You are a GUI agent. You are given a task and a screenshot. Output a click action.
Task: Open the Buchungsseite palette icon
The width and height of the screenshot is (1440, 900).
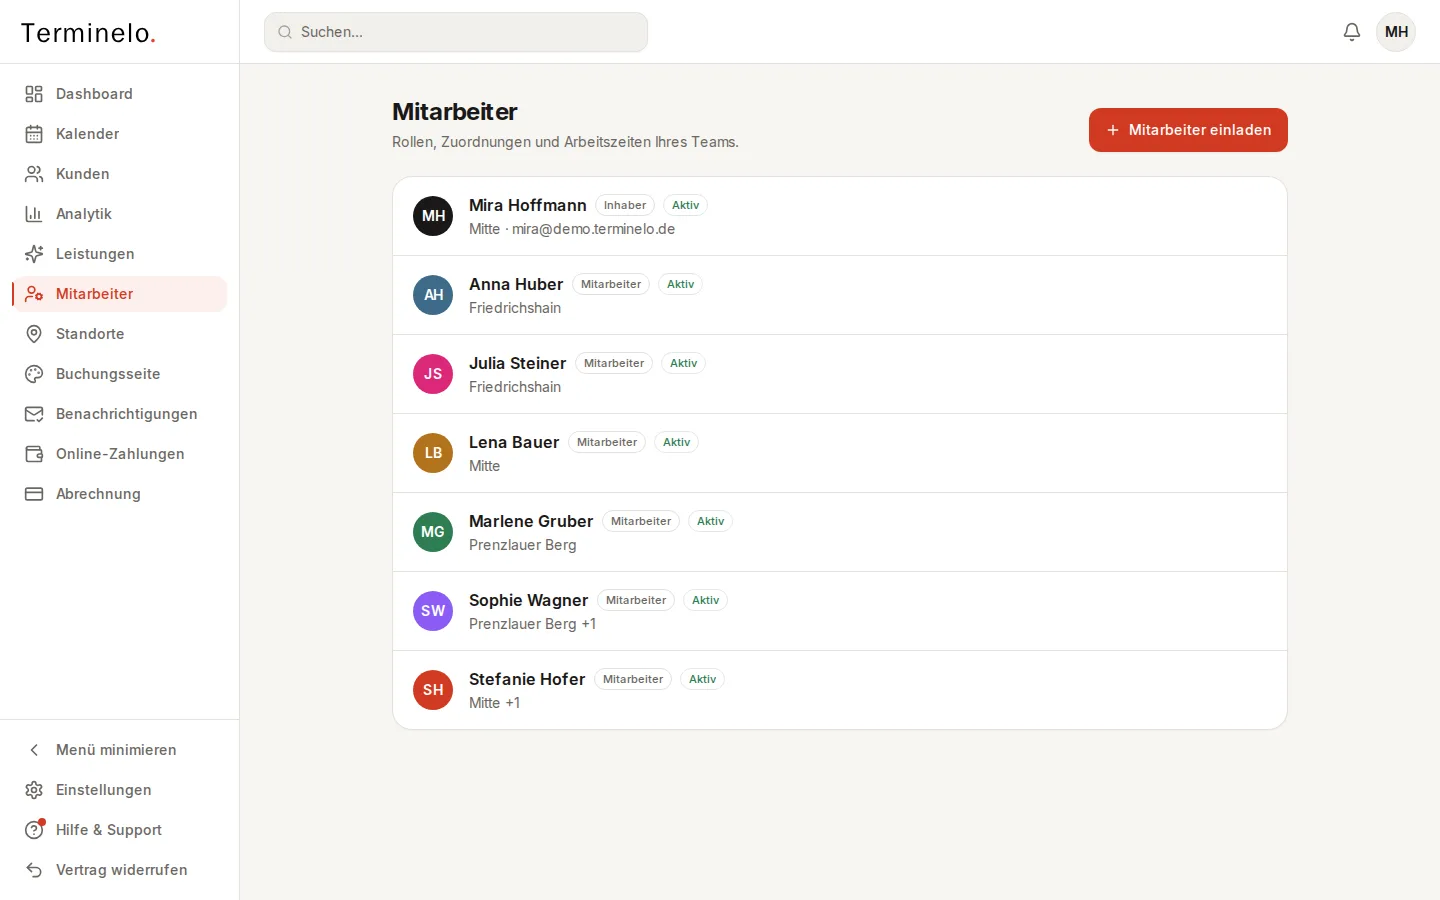pyautogui.click(x=34, y=374)
